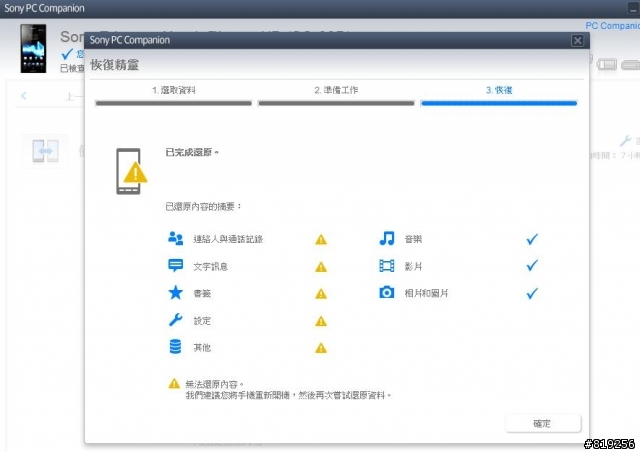Click the wrench icon in background window

click(x=625, y=141)
